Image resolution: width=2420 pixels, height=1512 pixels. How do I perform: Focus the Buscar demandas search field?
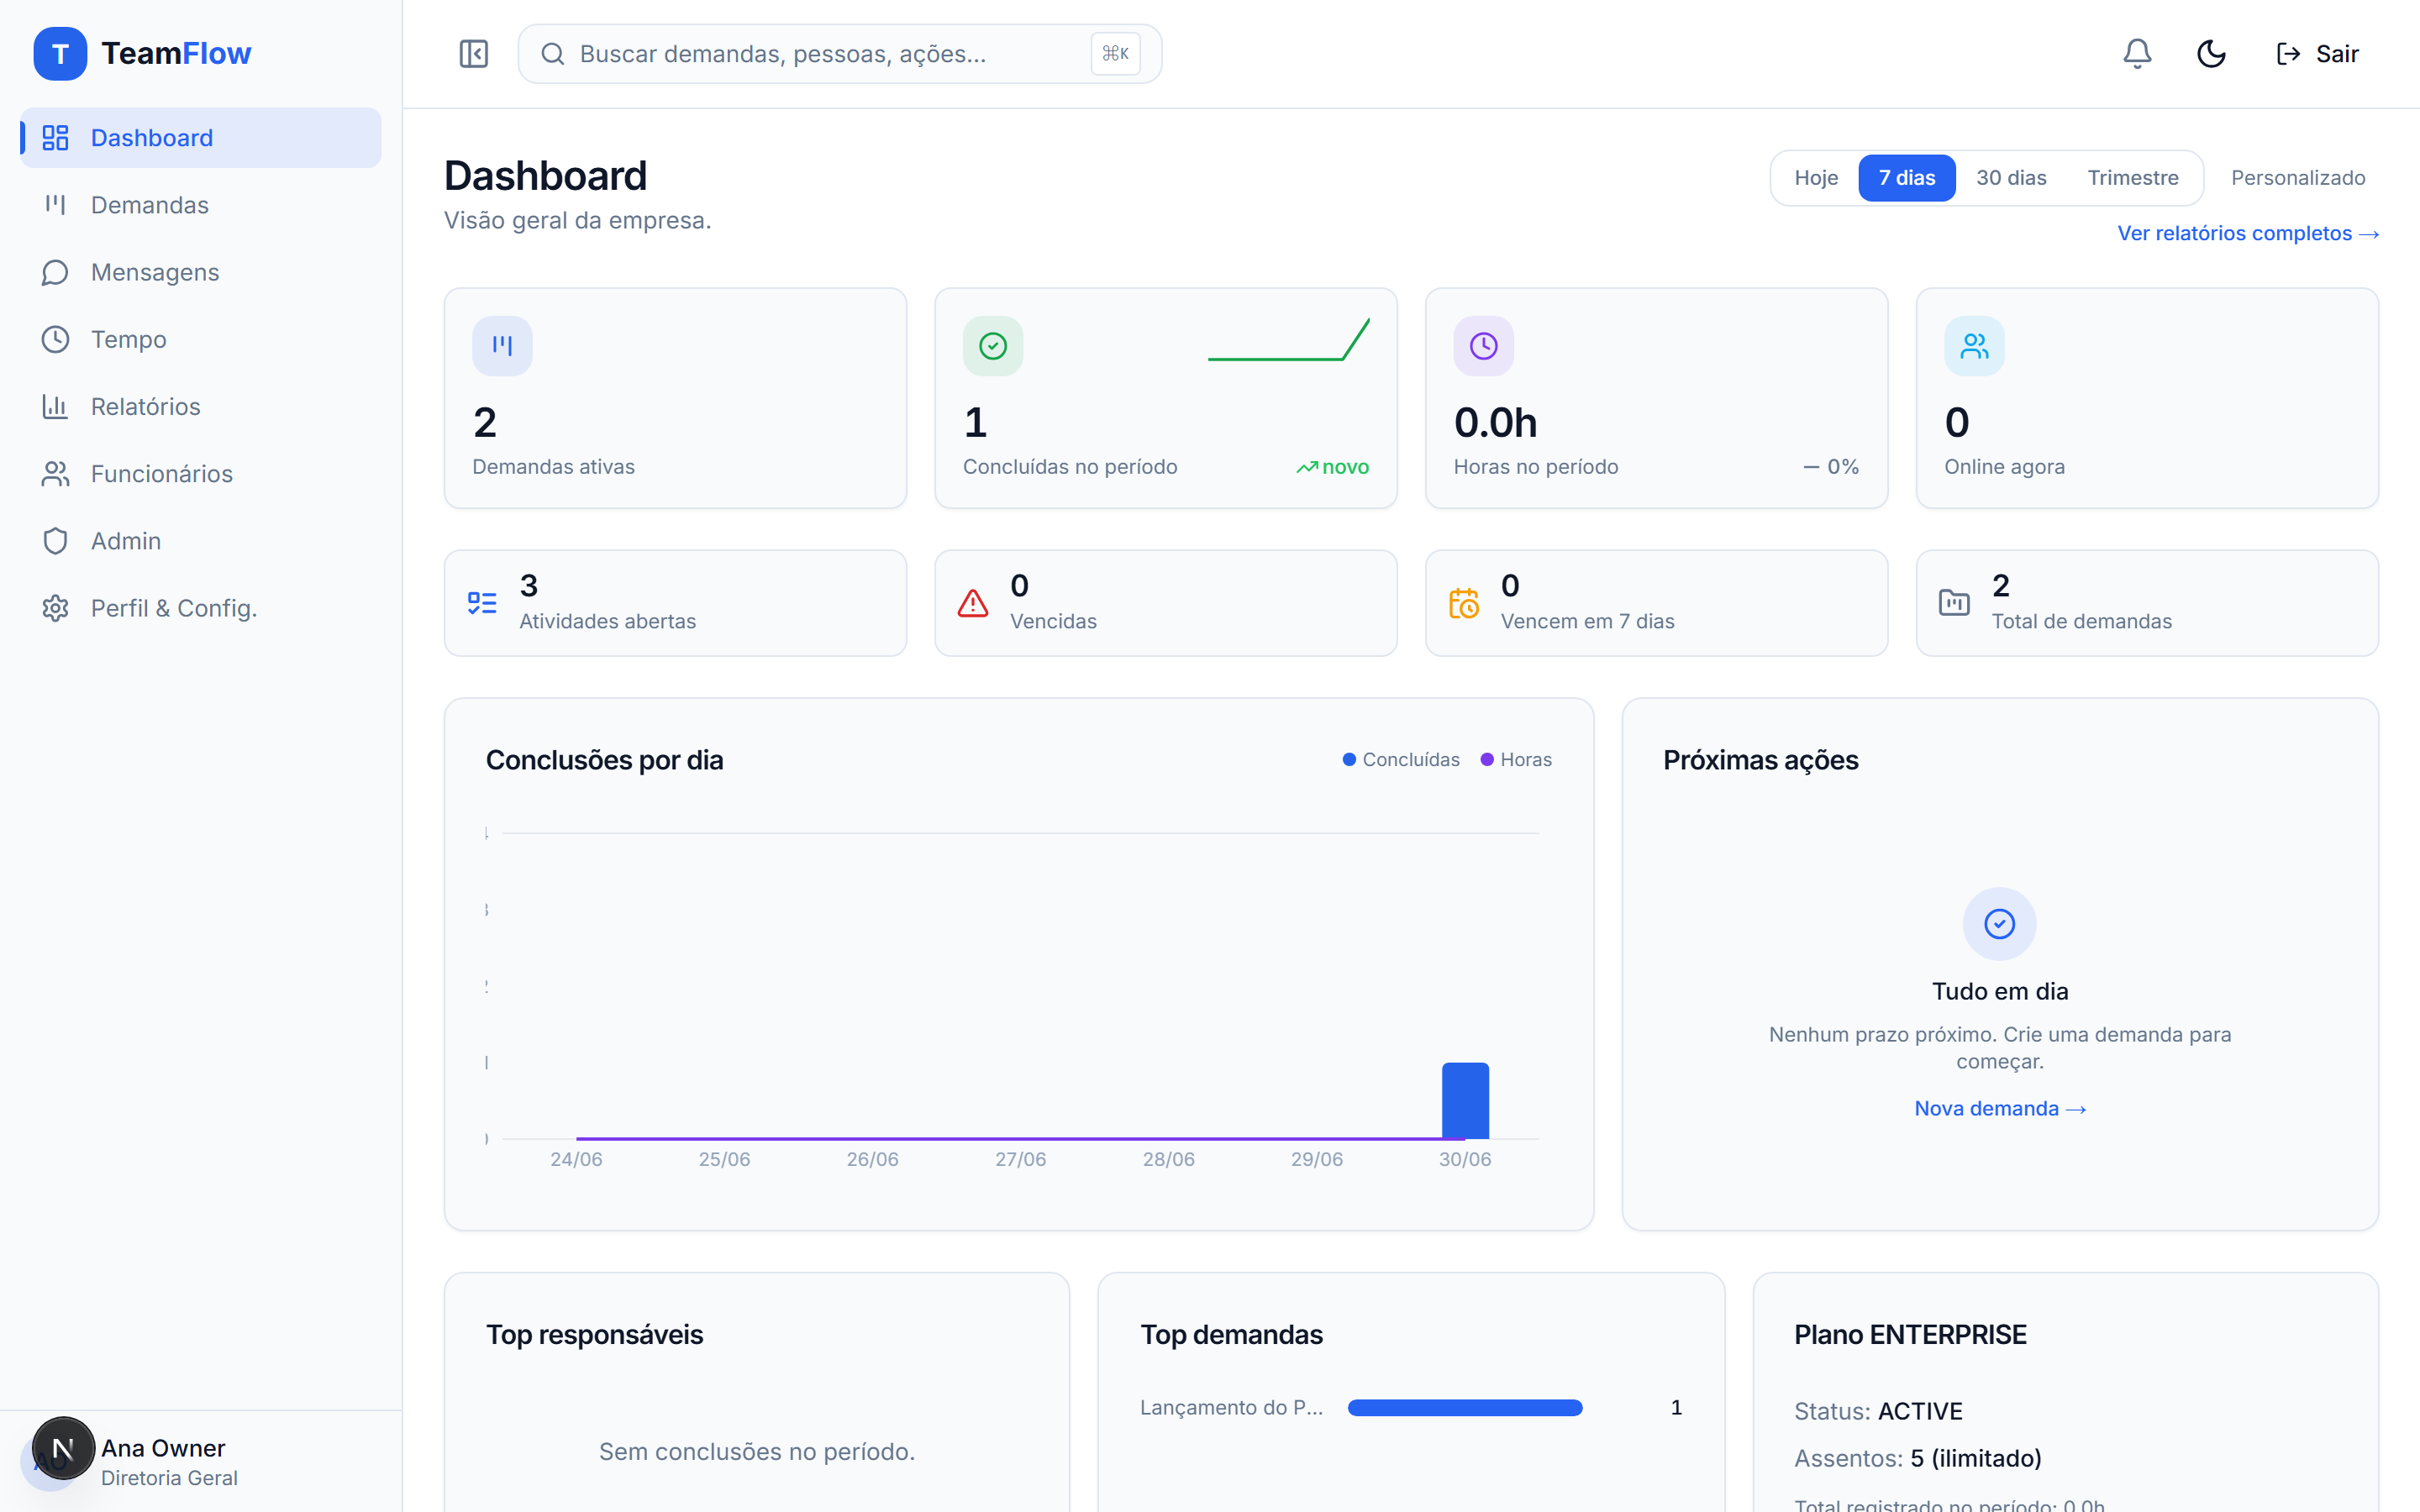(x=839, y=53)
